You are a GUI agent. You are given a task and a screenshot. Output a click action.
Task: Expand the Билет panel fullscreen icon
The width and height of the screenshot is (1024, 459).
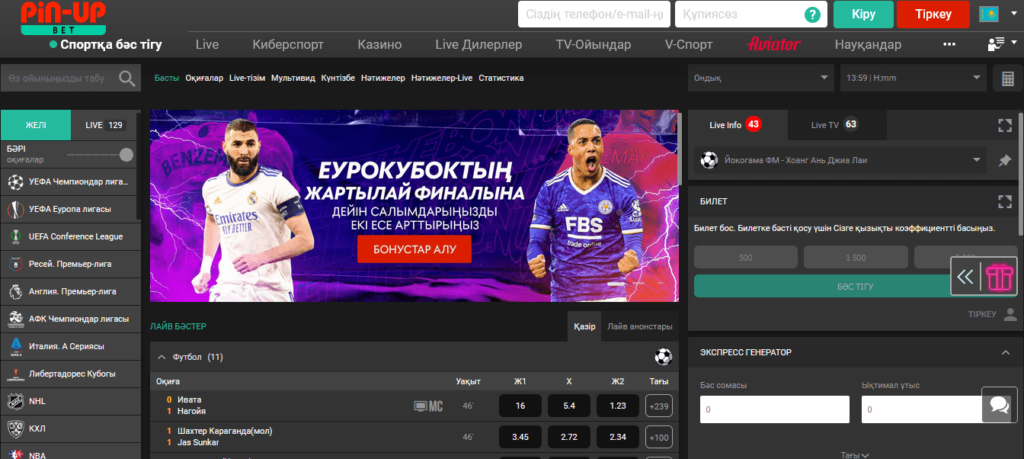1004,201
